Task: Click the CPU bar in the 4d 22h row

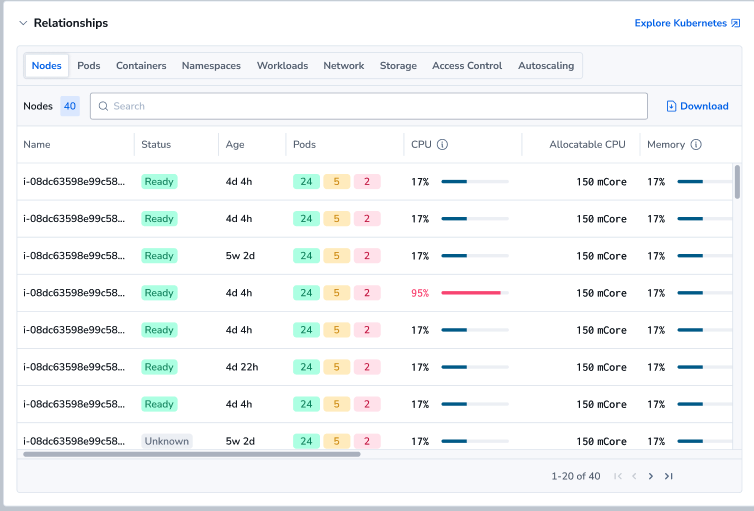Action: click(x=475, y=367)
